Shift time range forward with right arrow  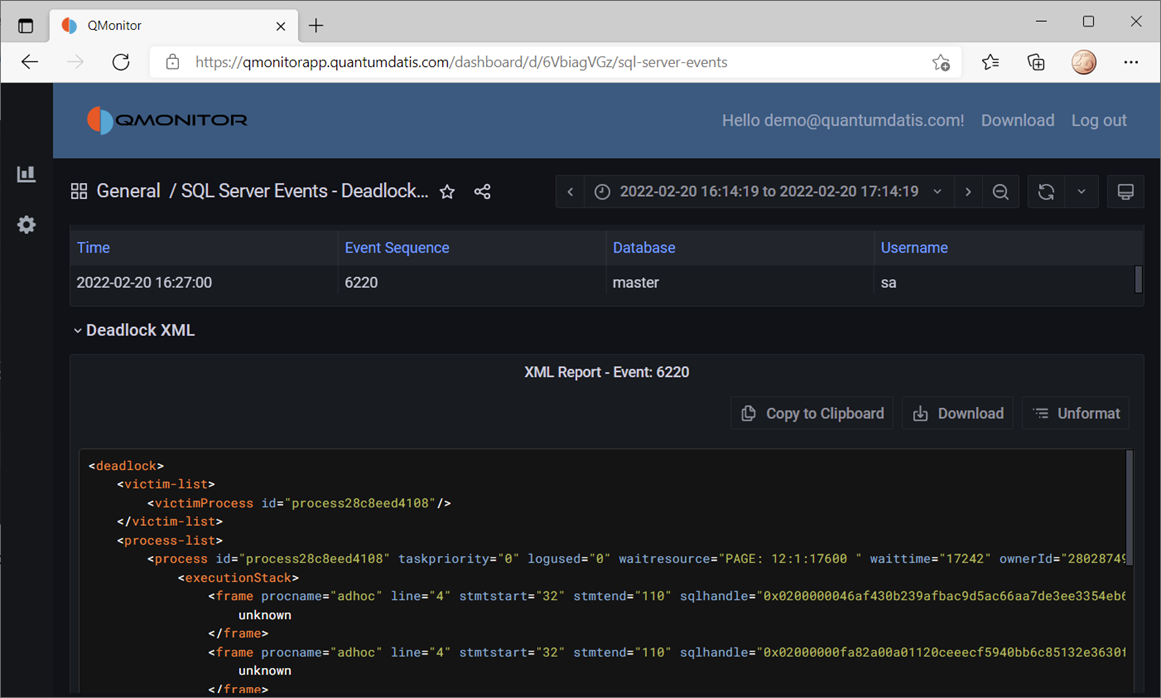point(967,192)
